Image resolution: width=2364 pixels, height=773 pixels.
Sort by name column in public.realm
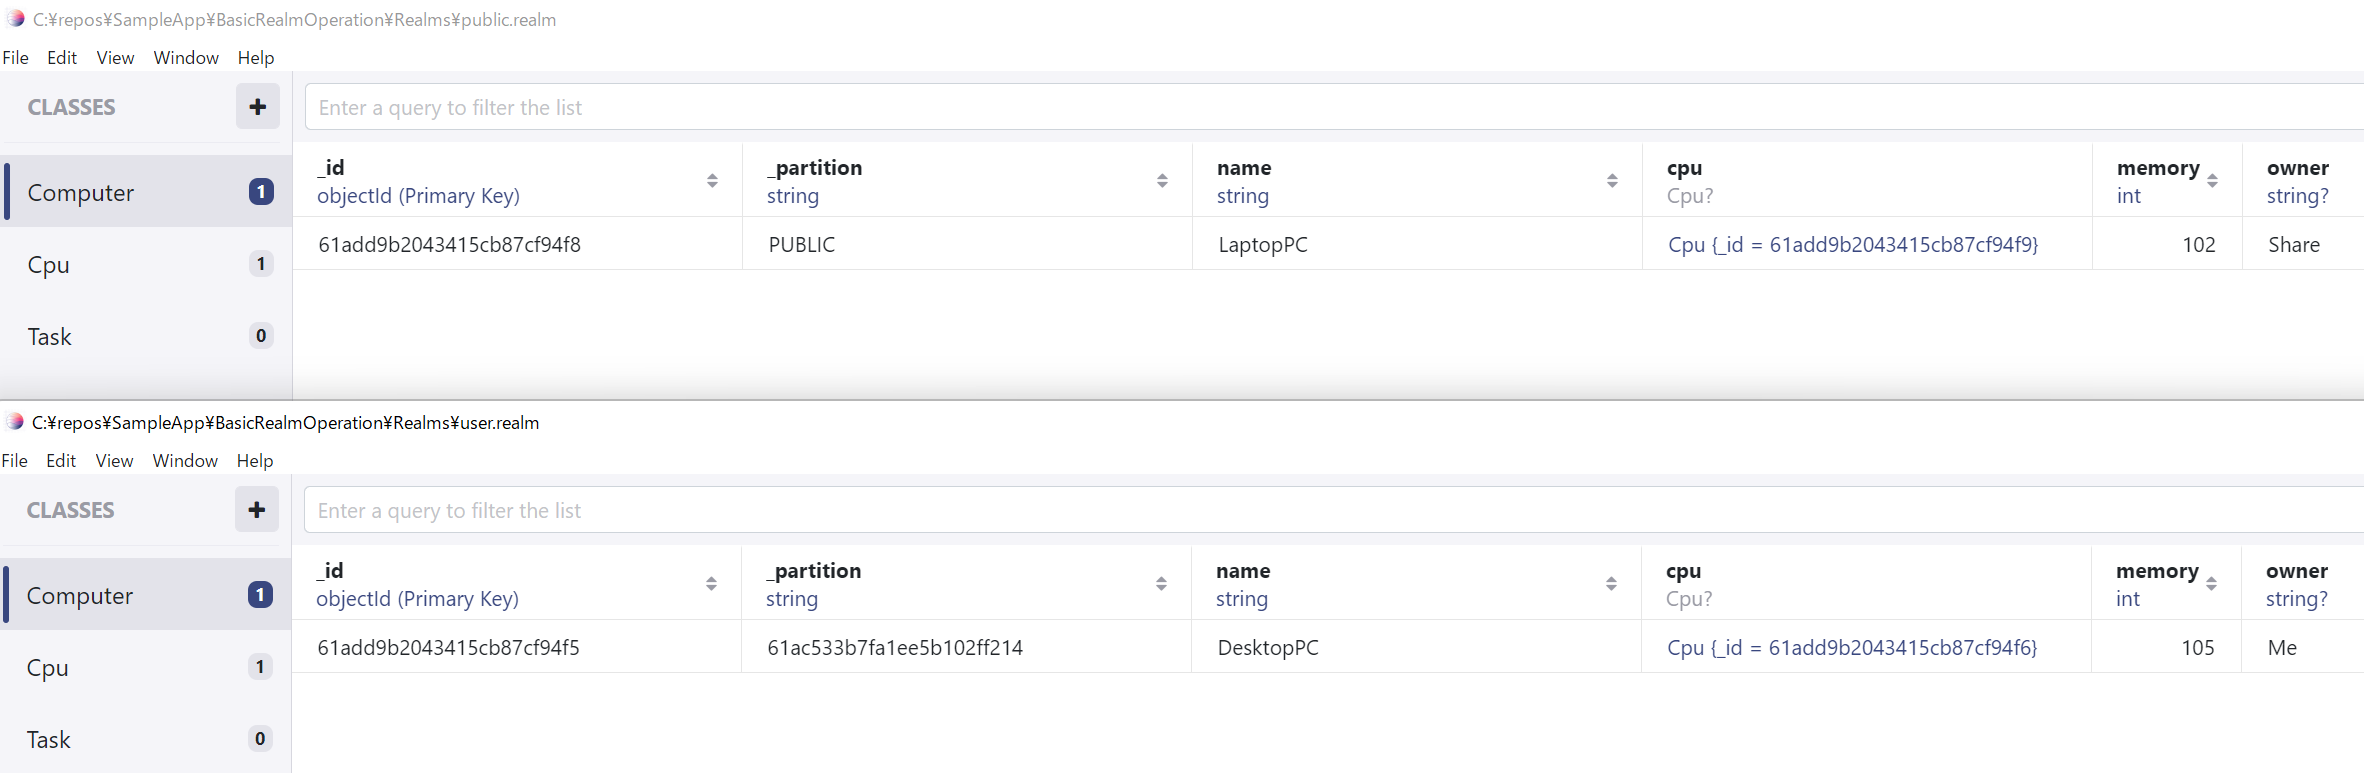point(1612,181)
